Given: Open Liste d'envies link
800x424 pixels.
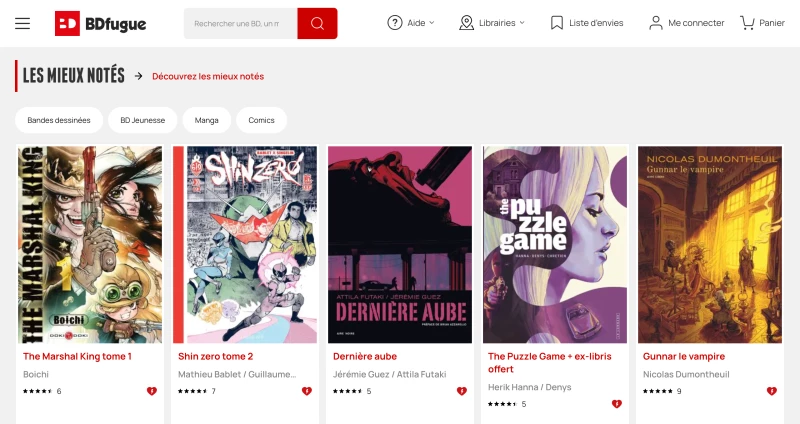Looking at the screenshot, I should click(x=596, y=23).
